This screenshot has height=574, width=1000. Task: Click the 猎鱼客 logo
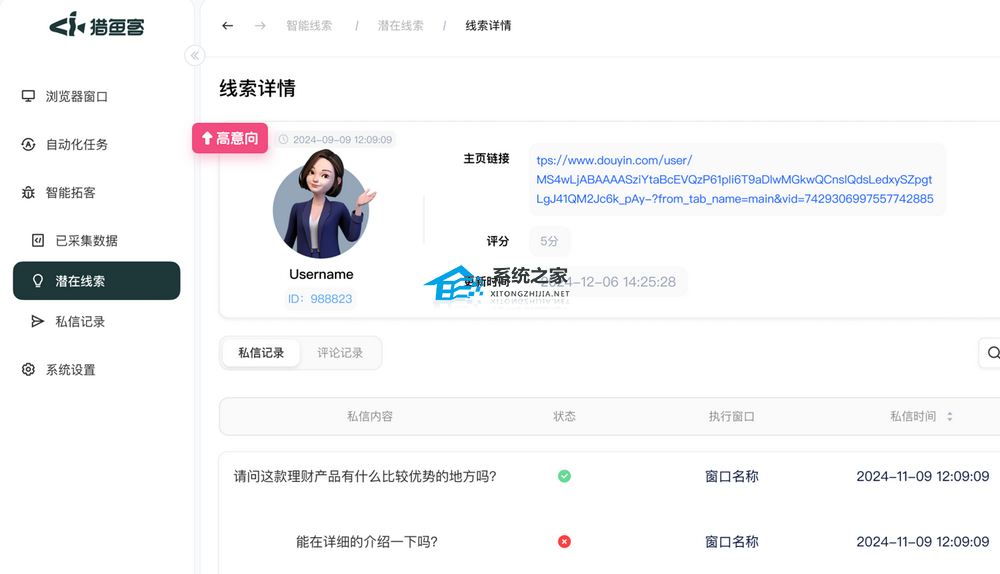[x=97, y=26]
